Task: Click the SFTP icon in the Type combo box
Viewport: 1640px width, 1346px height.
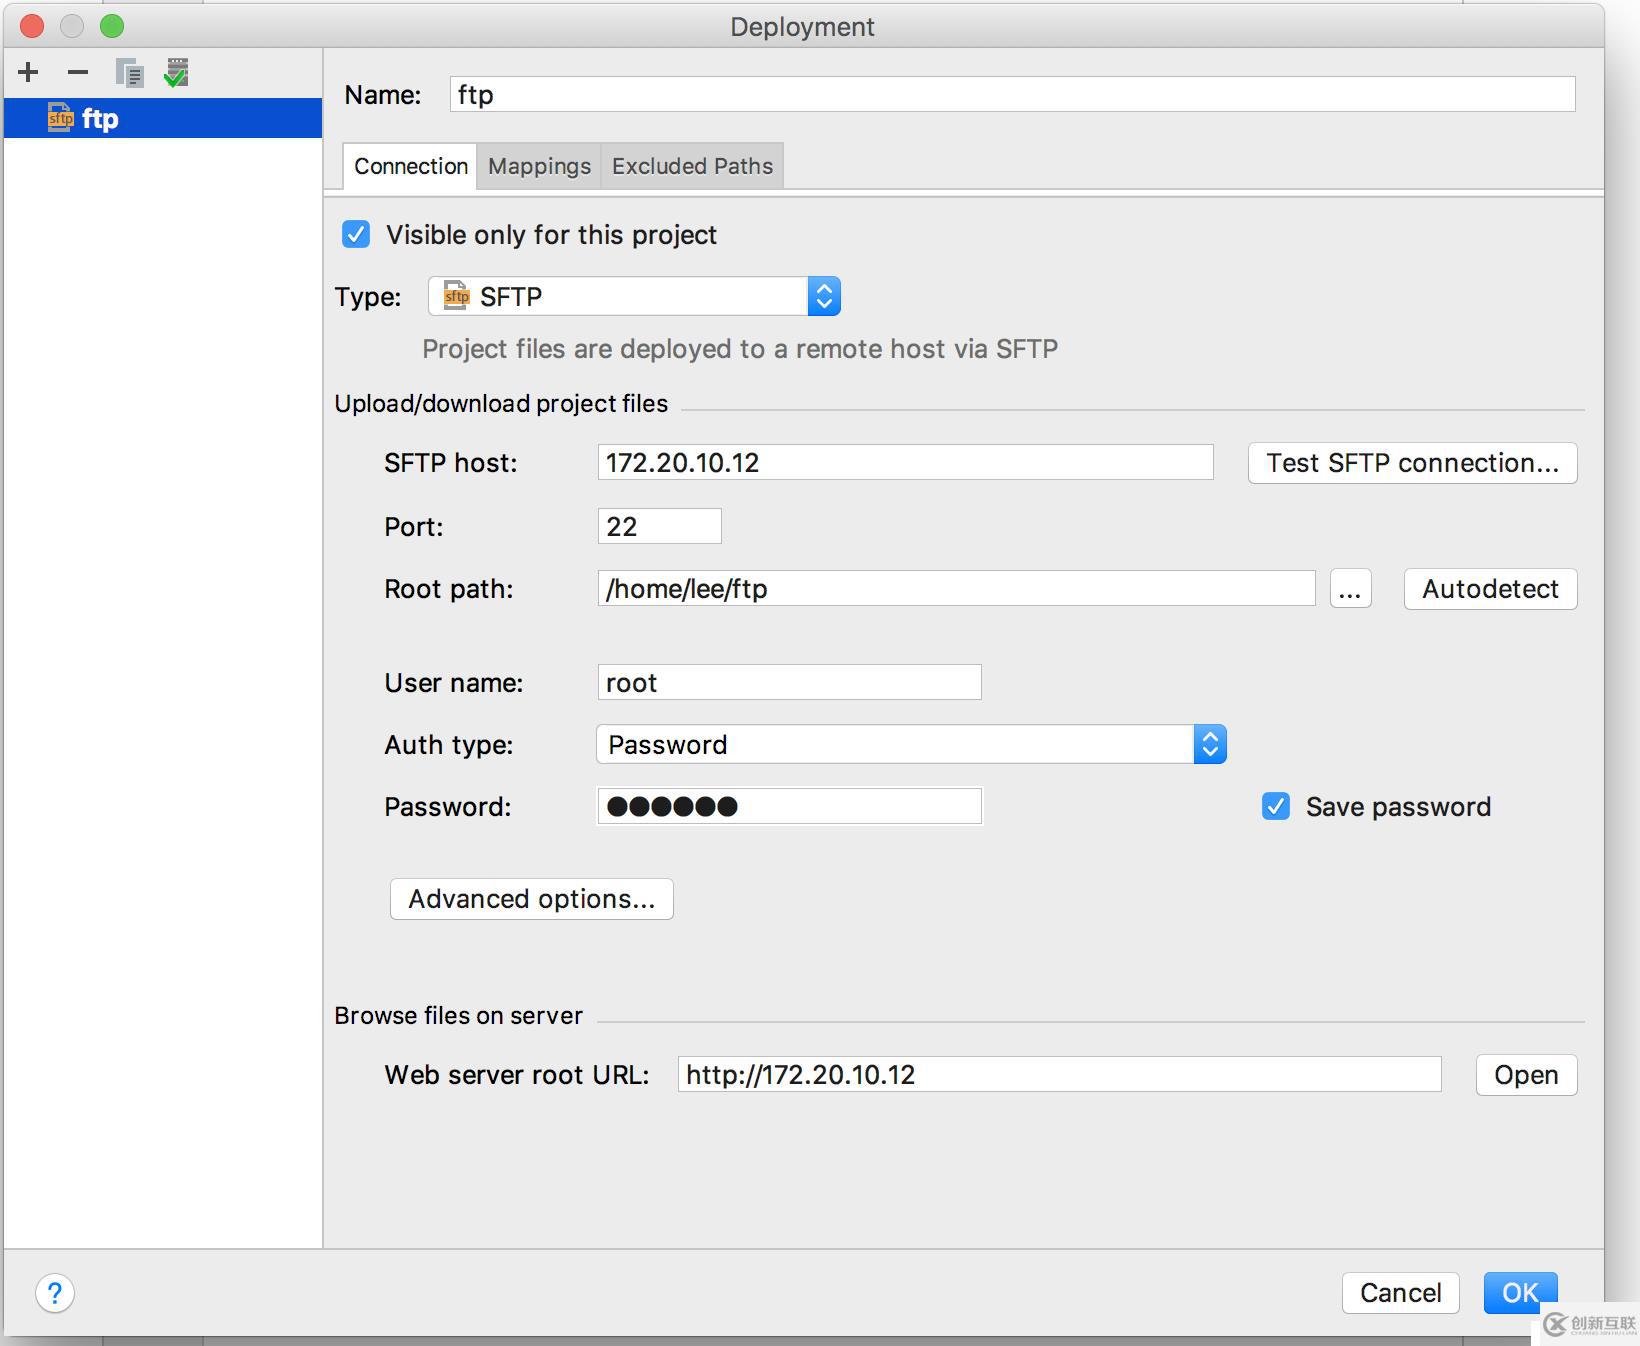Action: (457, 296)
